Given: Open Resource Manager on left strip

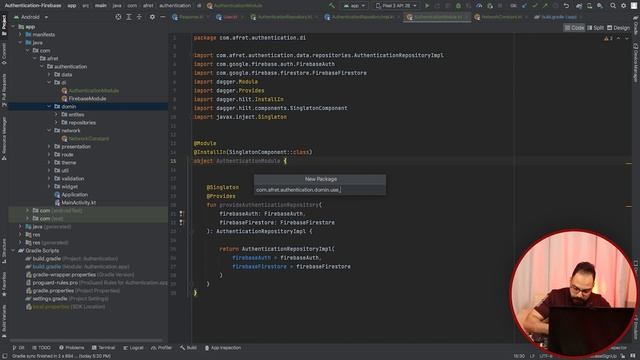Looking at the screenshot, I should click(x=4, y=139).
